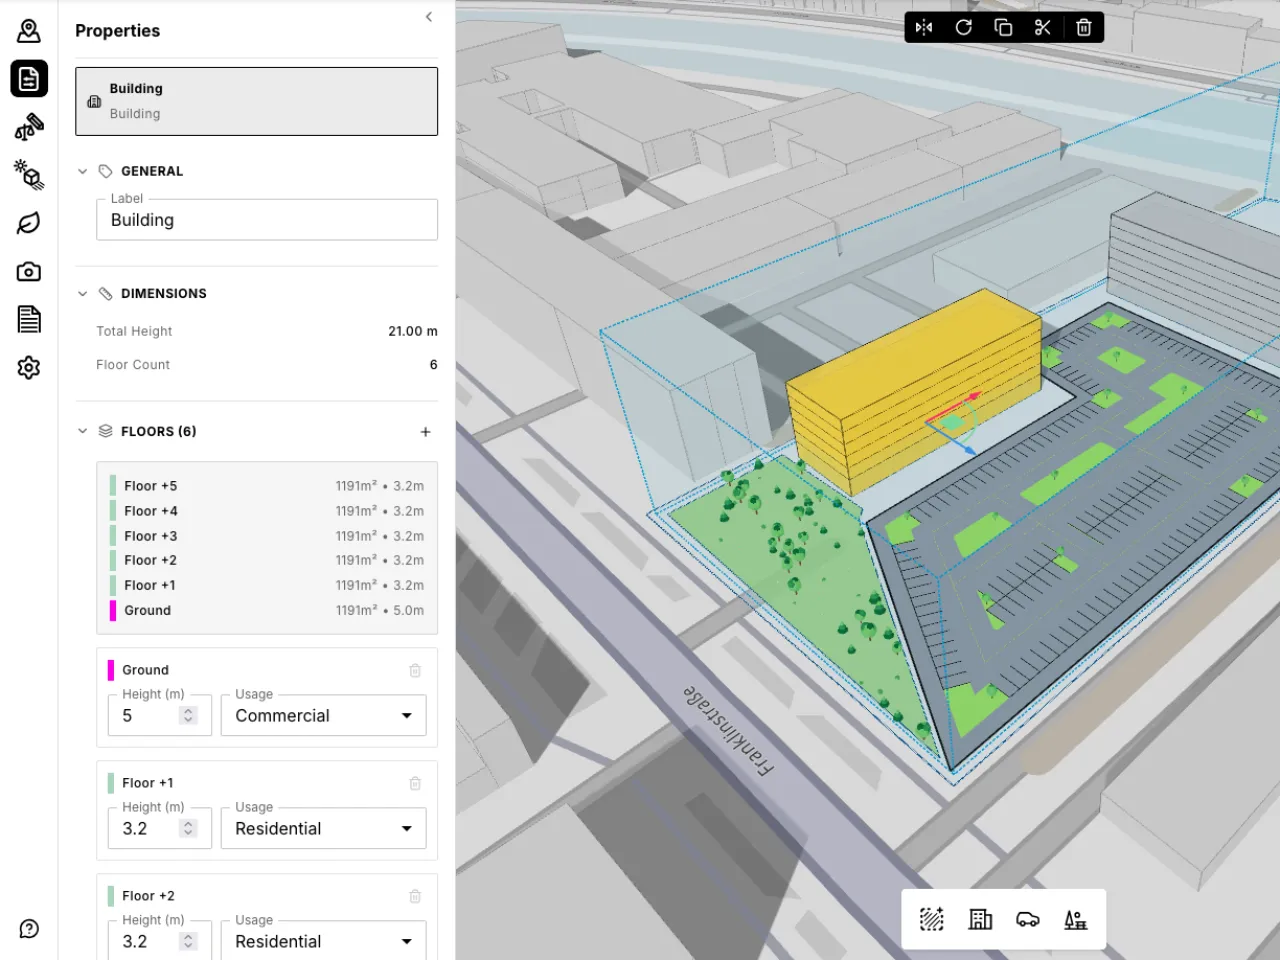Select the Ground row in the floors list
Image resolution: width=1280 pixels, height=960 pixels.
pos(267,611)
